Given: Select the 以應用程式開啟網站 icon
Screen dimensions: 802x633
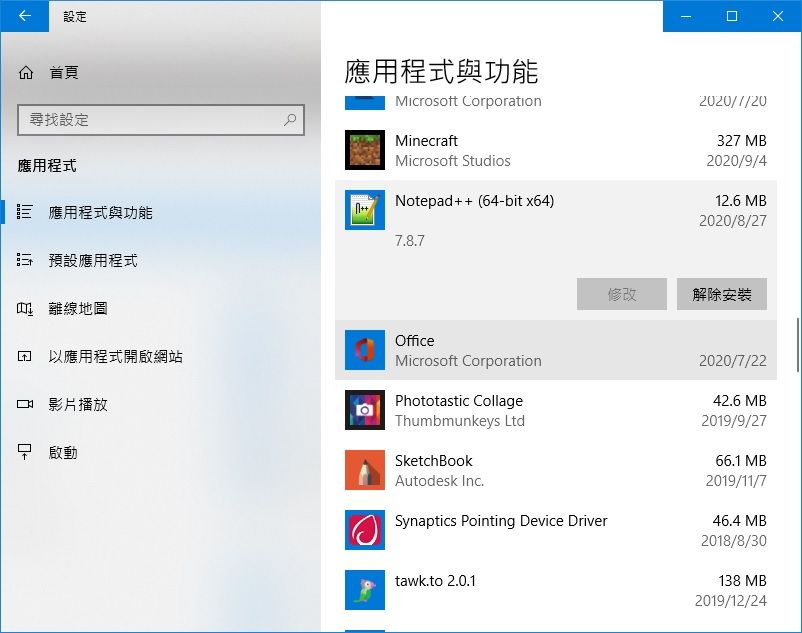Looking at the screenshot, I should click(x=25, y=356).
